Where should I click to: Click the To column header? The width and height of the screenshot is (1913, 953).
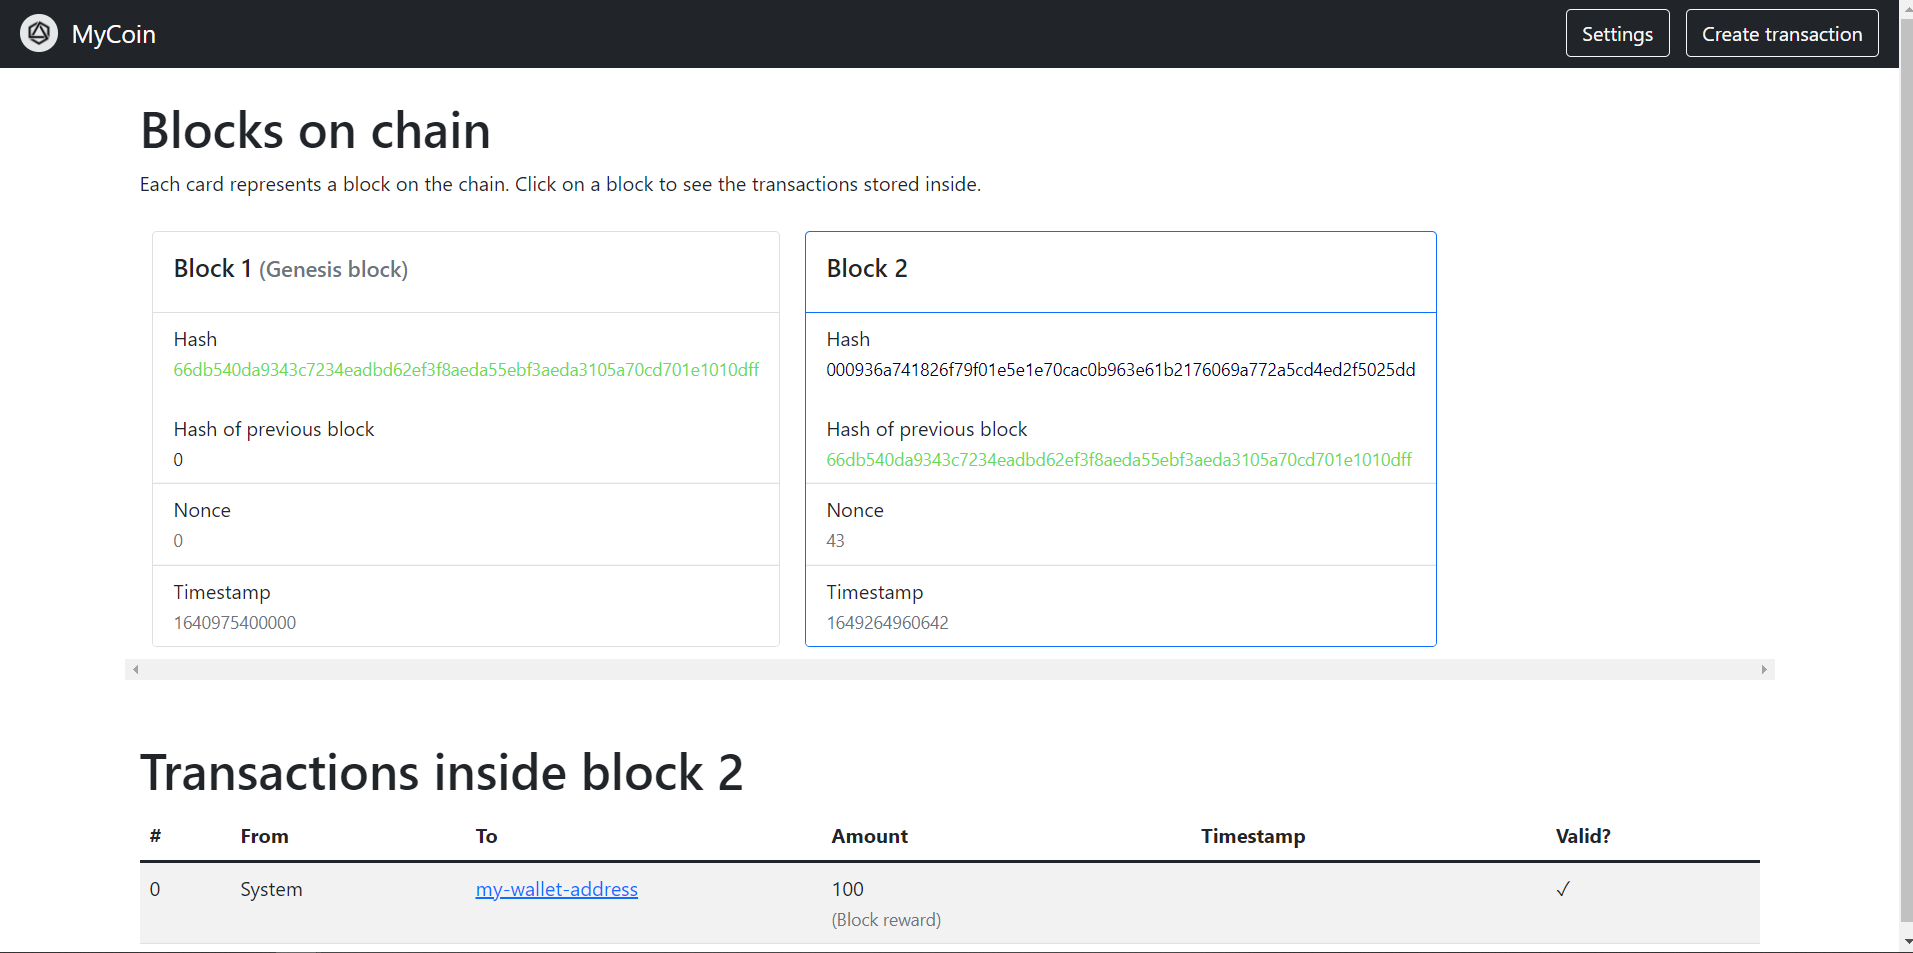(486, 836)
